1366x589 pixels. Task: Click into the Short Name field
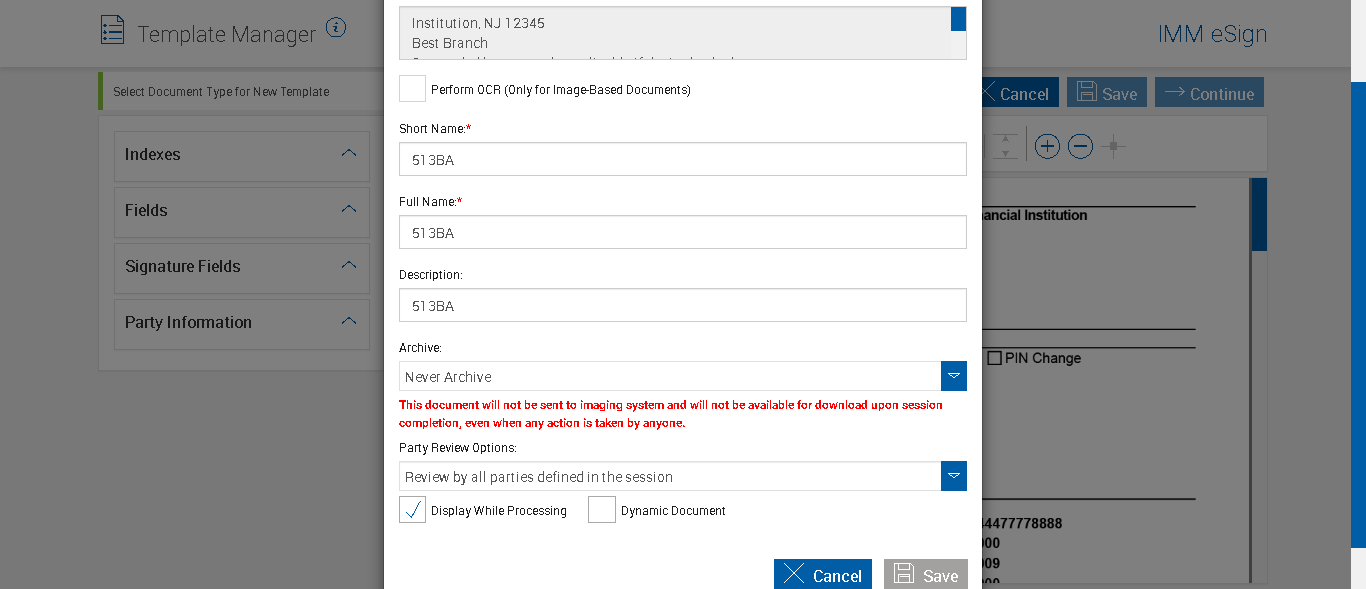682,159
